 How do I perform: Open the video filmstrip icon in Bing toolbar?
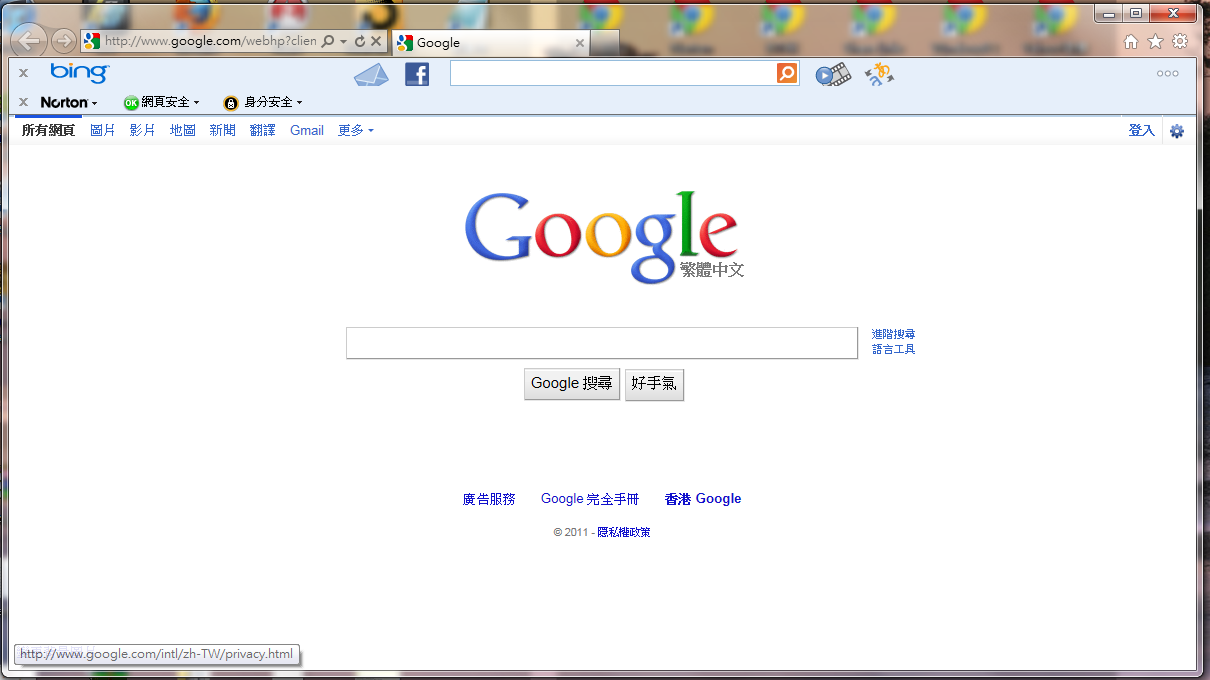click(832, 74)
